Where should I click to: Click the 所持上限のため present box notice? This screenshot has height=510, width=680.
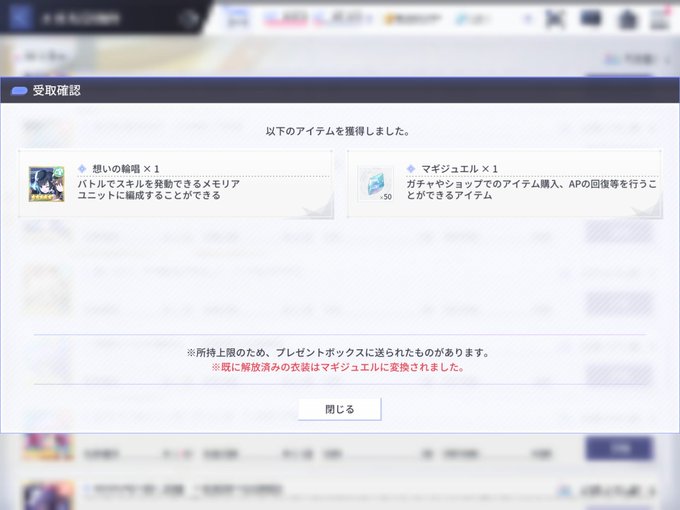338,353
